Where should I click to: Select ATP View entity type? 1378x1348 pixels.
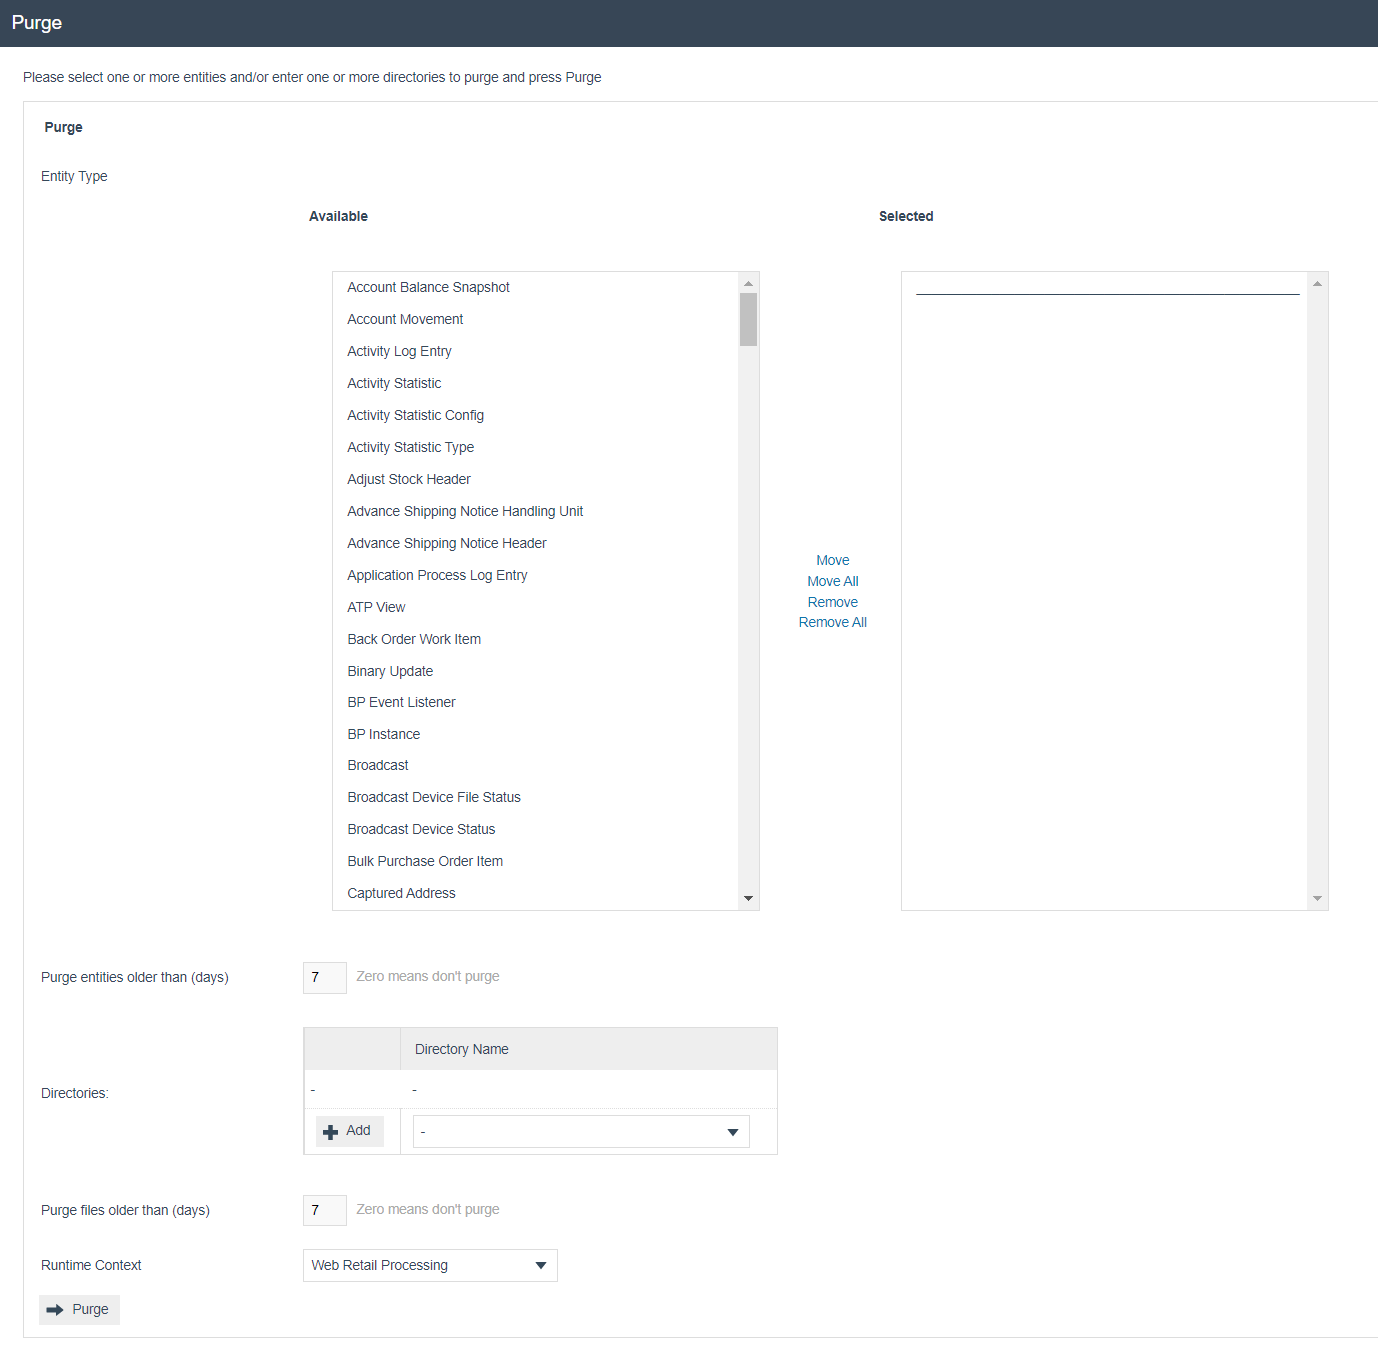click(376, 607)
